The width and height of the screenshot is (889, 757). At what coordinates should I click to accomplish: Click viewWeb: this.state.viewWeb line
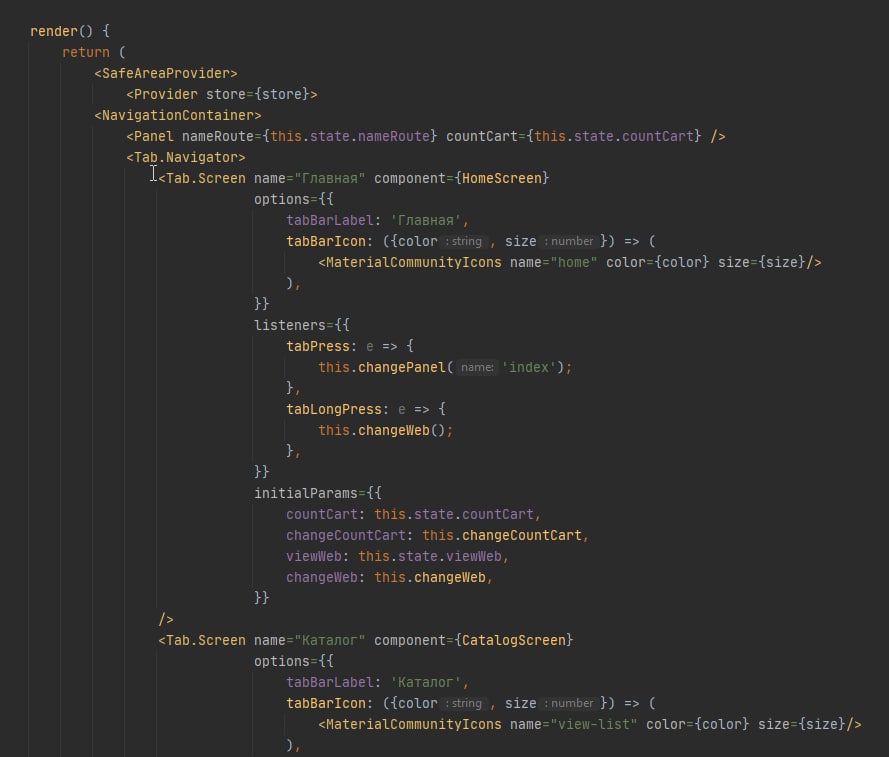click(x=397, y=556)
